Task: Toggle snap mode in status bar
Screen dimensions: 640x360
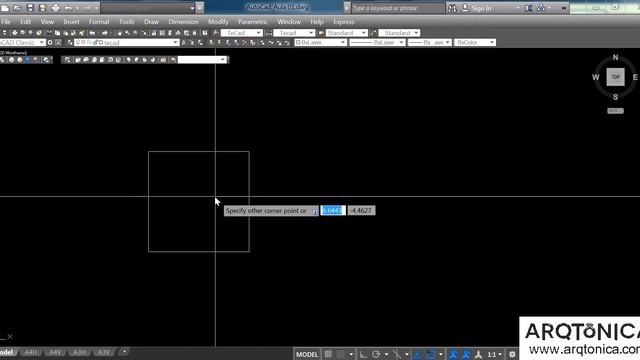Action: [340, 354]
